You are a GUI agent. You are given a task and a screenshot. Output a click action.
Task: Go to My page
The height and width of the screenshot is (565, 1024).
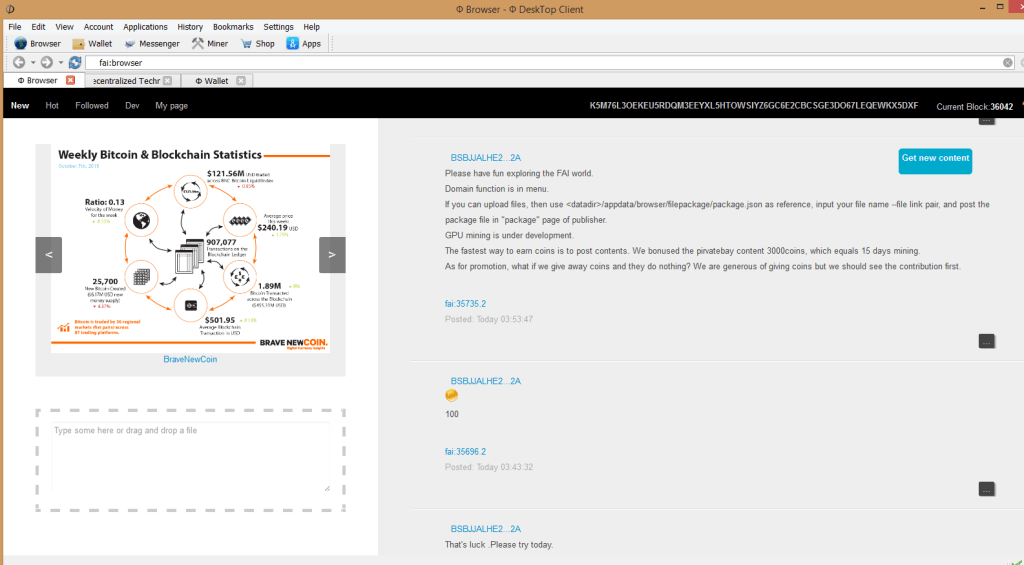(172, 105)
